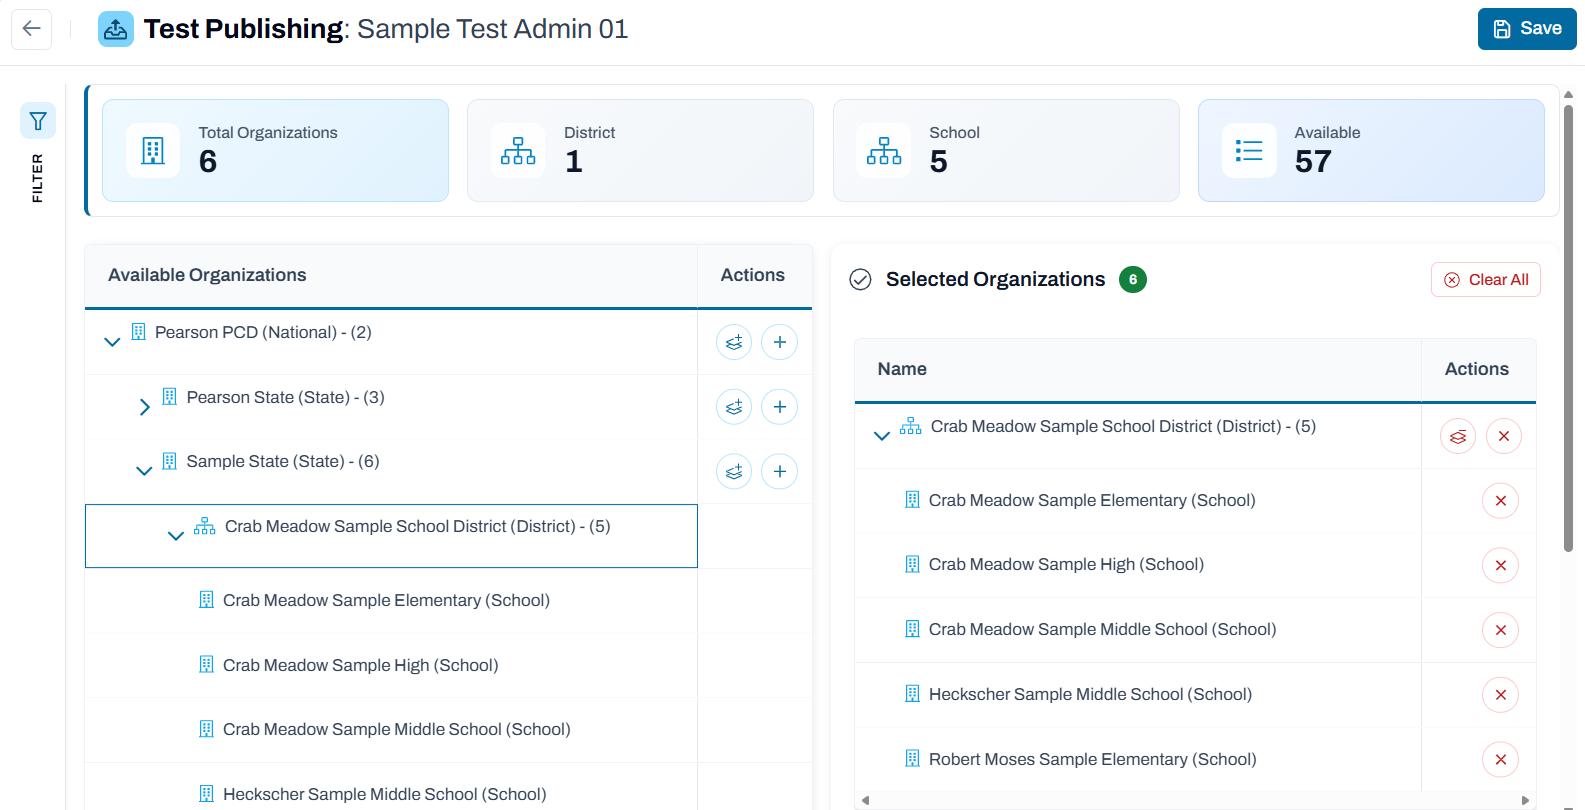1585x810 pixels.
Task: Click the vertical FILTER label
Action: (x=38, y=178)
